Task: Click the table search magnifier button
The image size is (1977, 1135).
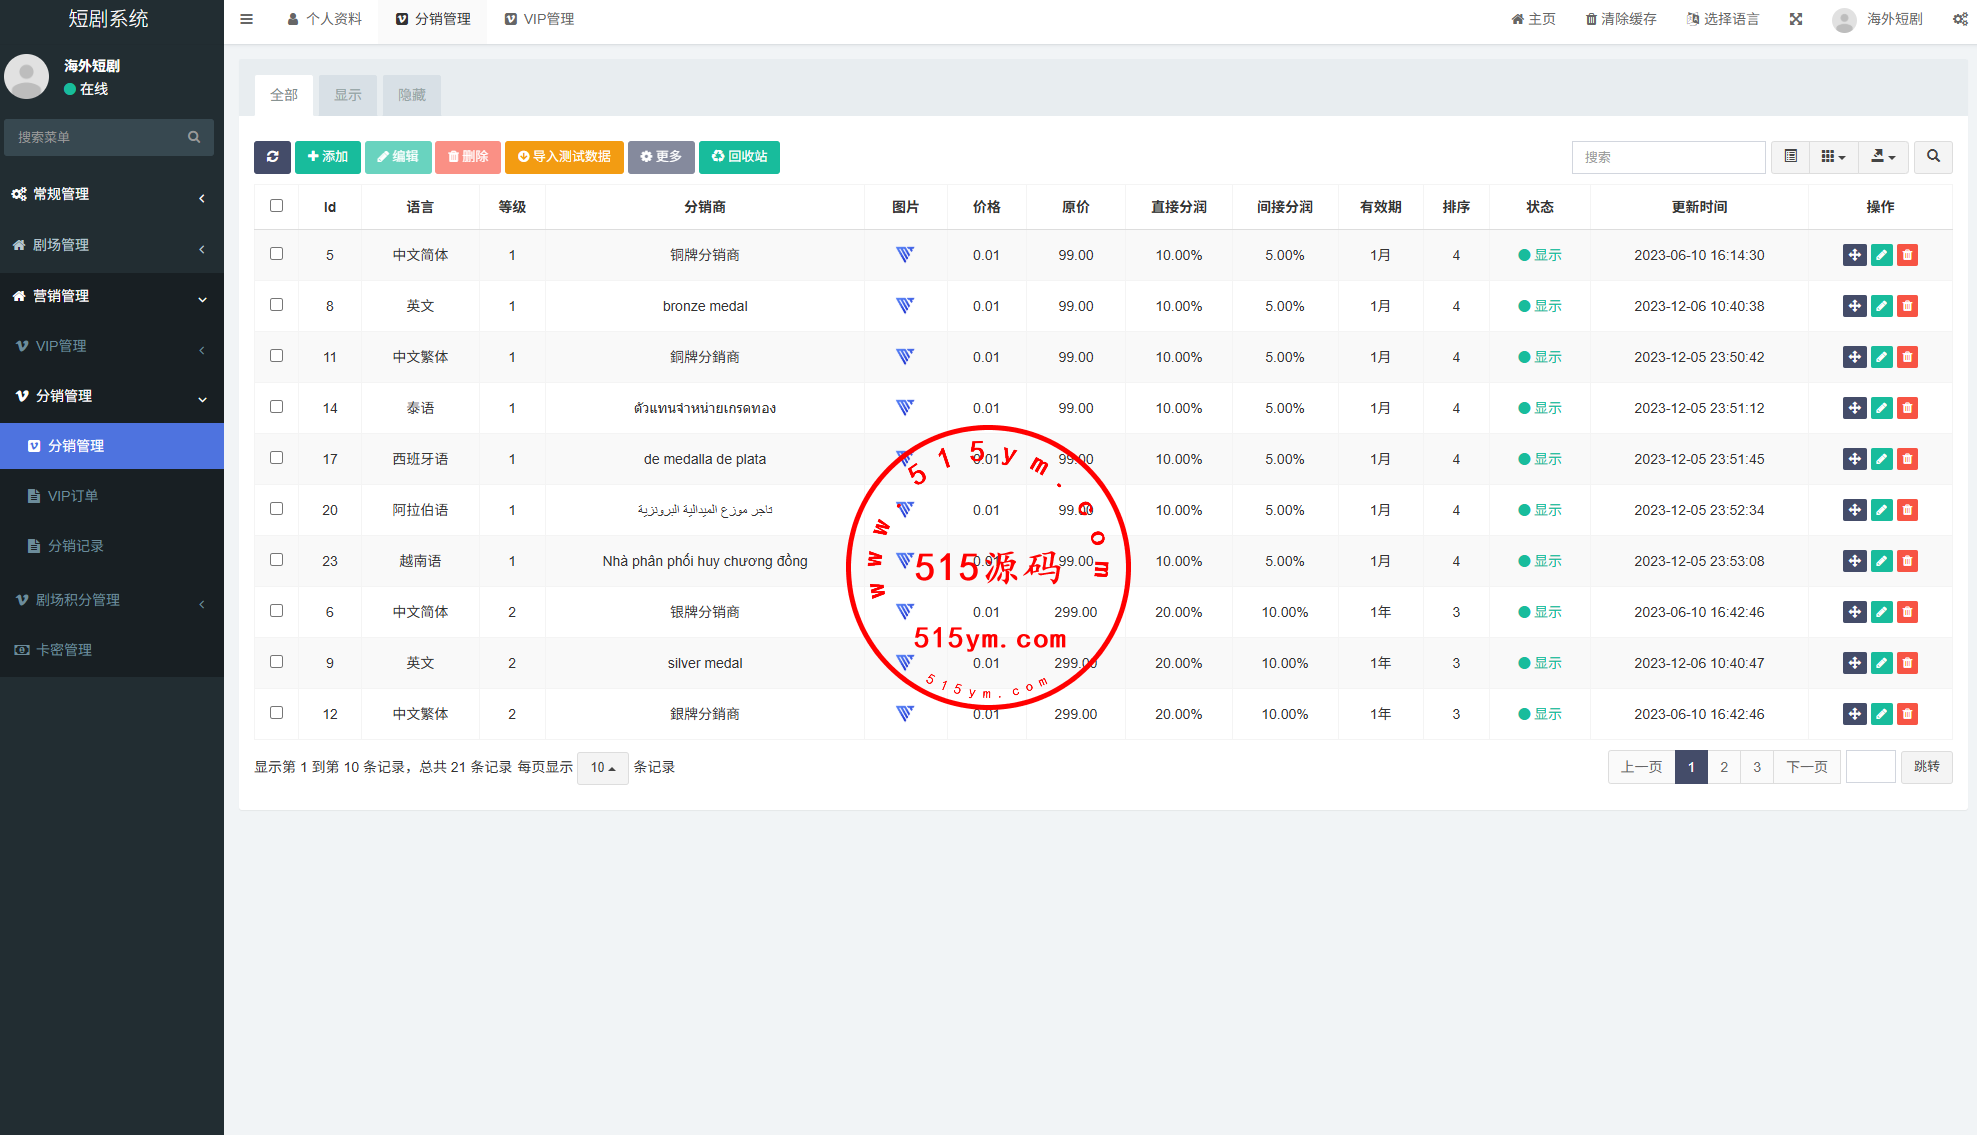Action: point(1933,157)
